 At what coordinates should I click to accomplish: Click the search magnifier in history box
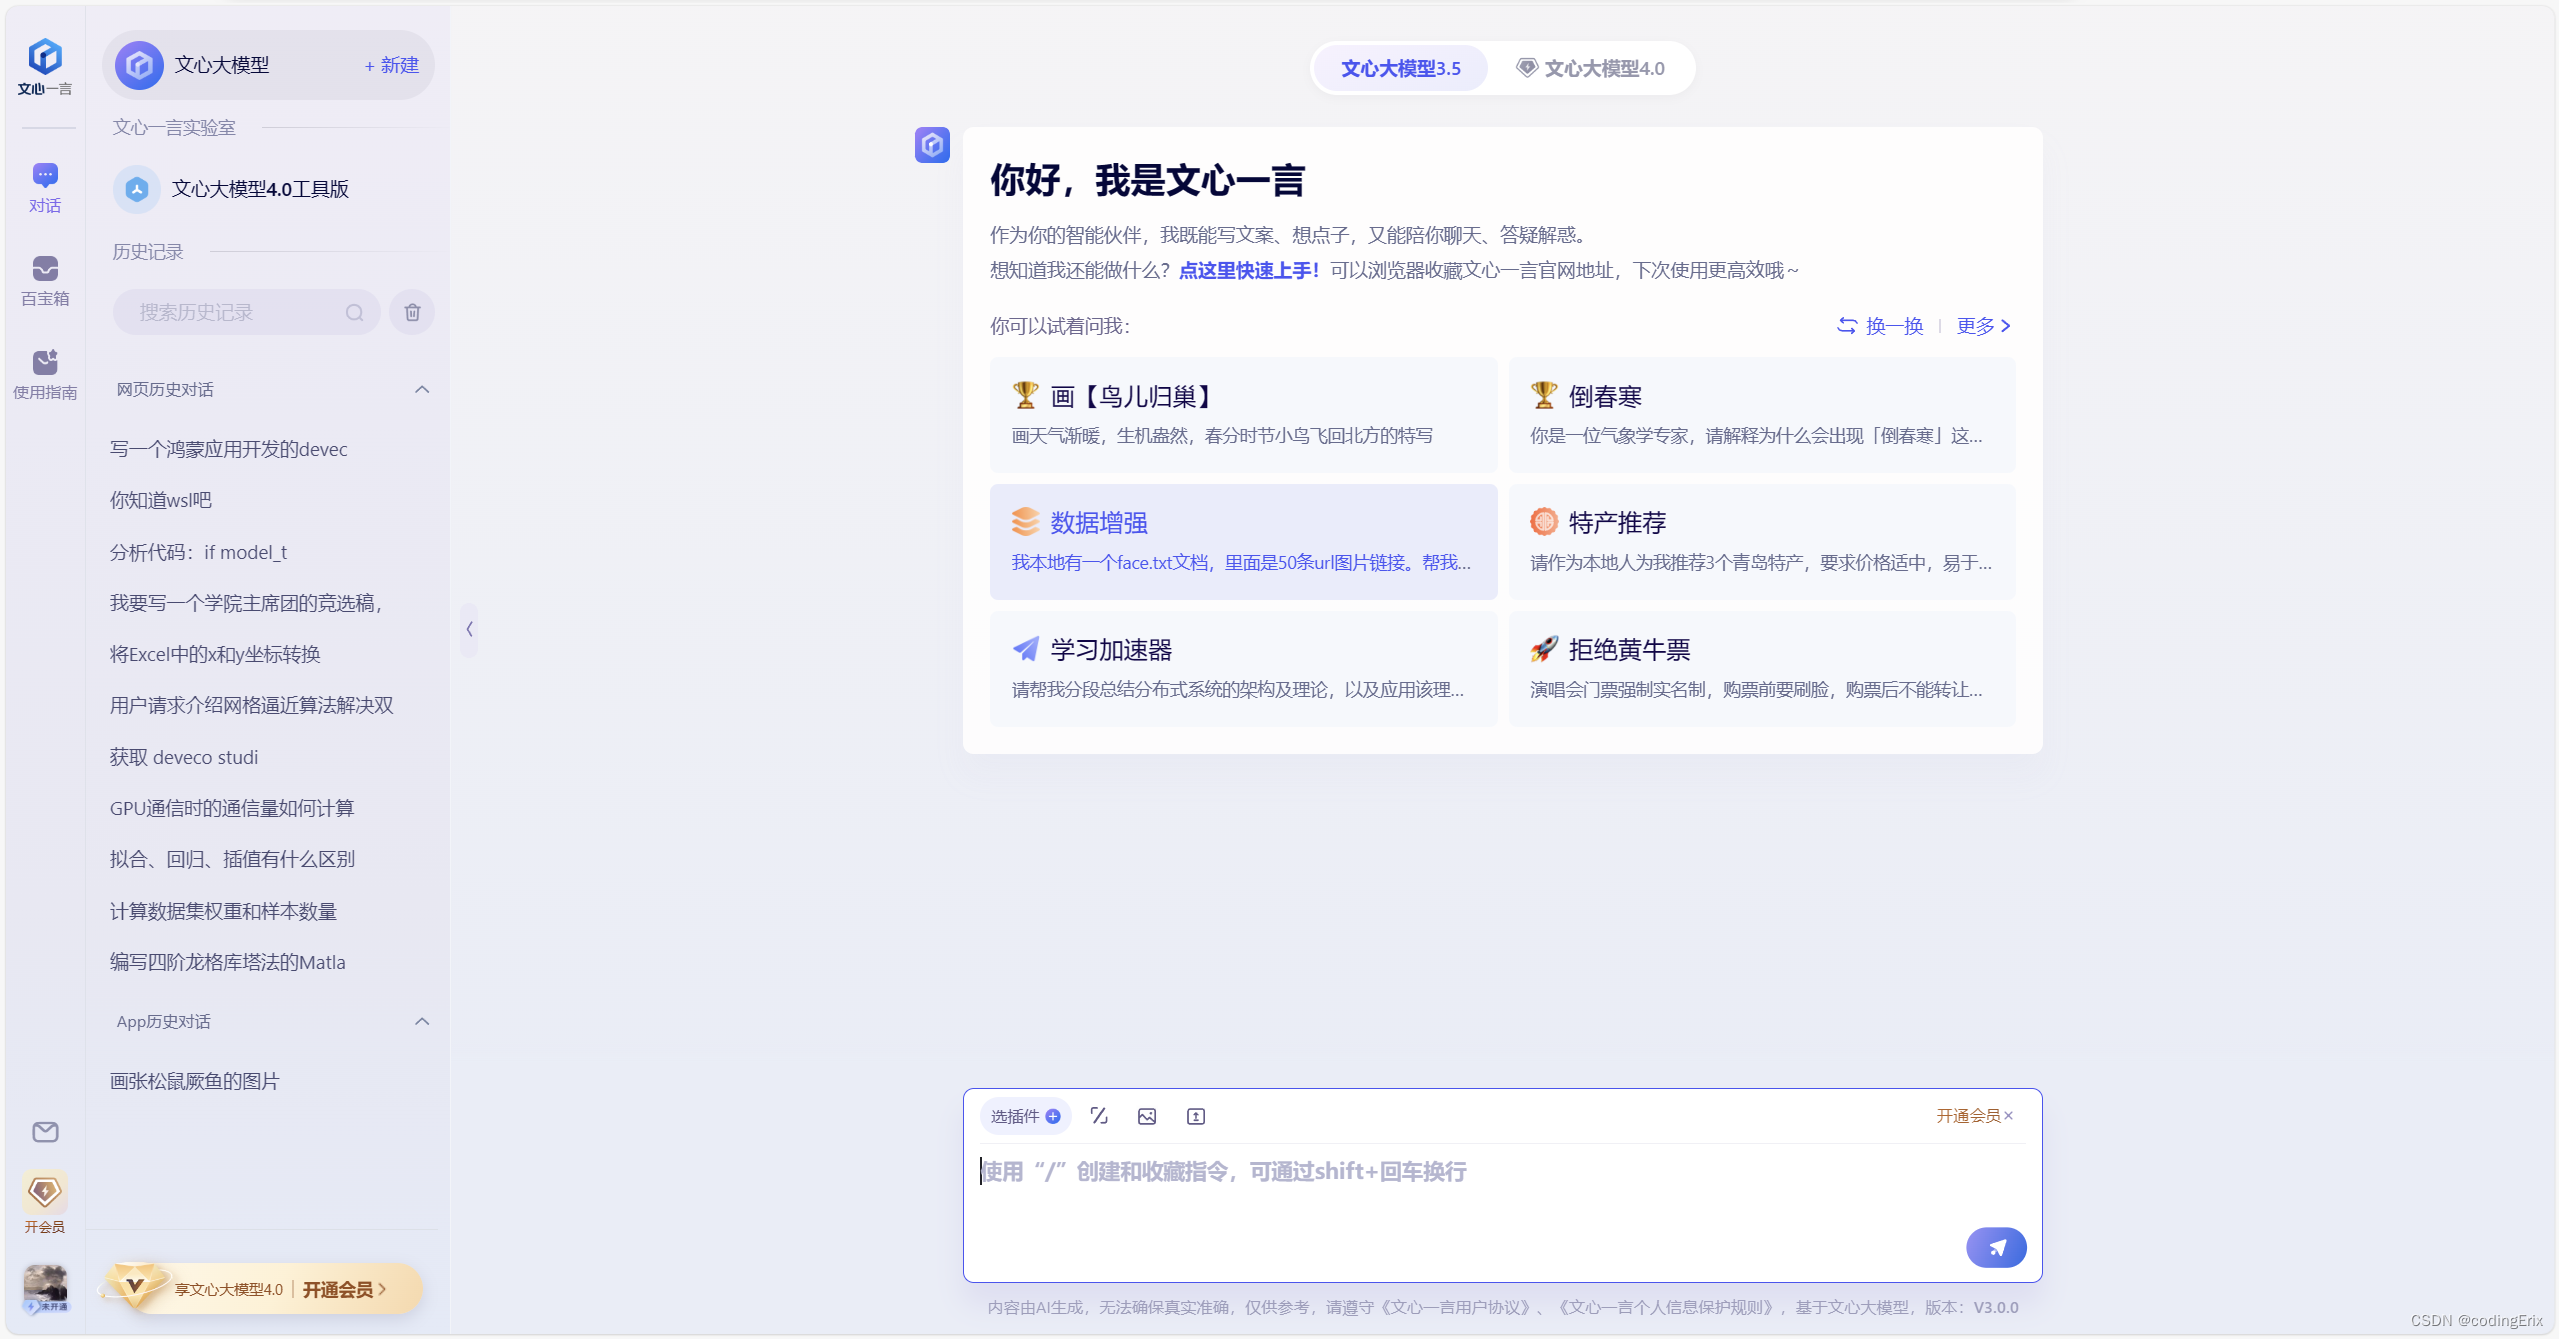[x=354, y=312]
